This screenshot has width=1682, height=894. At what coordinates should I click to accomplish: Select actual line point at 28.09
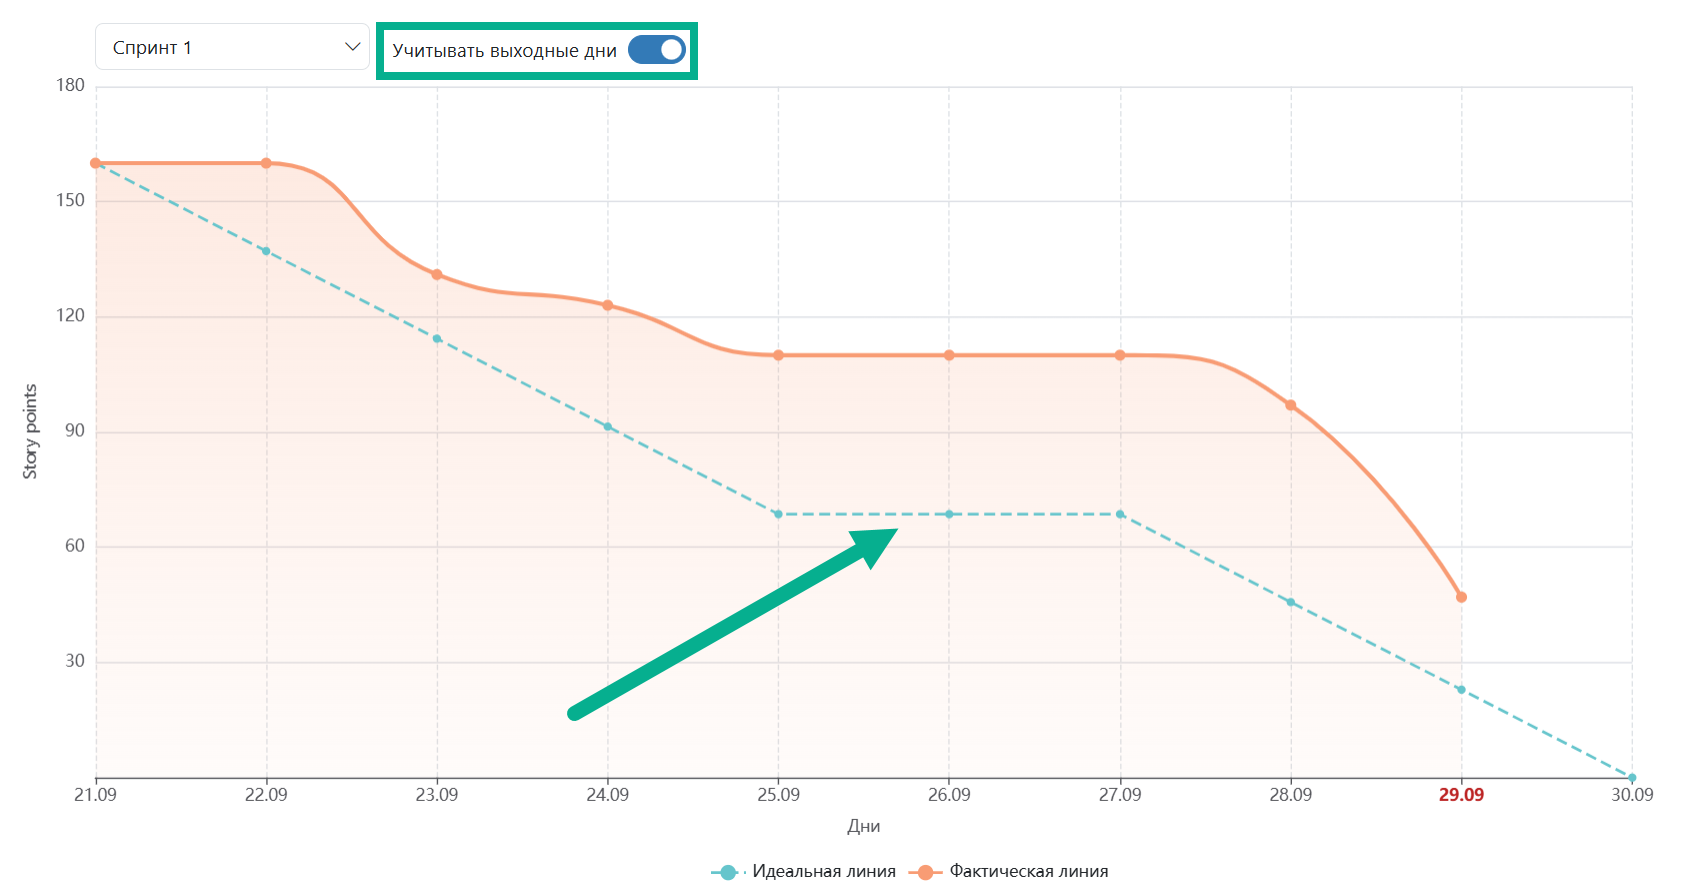(x=1291, y=405)
